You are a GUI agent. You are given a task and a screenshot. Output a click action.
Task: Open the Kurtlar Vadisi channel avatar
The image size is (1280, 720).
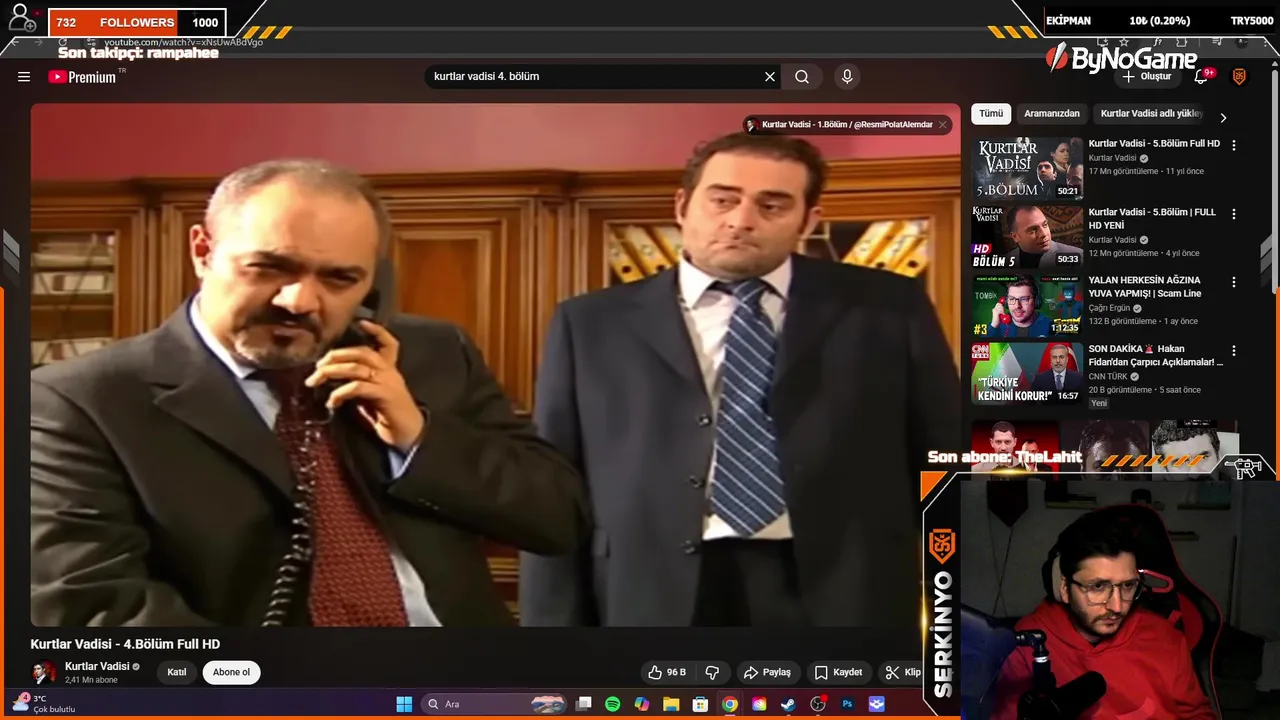pos(43,672)
